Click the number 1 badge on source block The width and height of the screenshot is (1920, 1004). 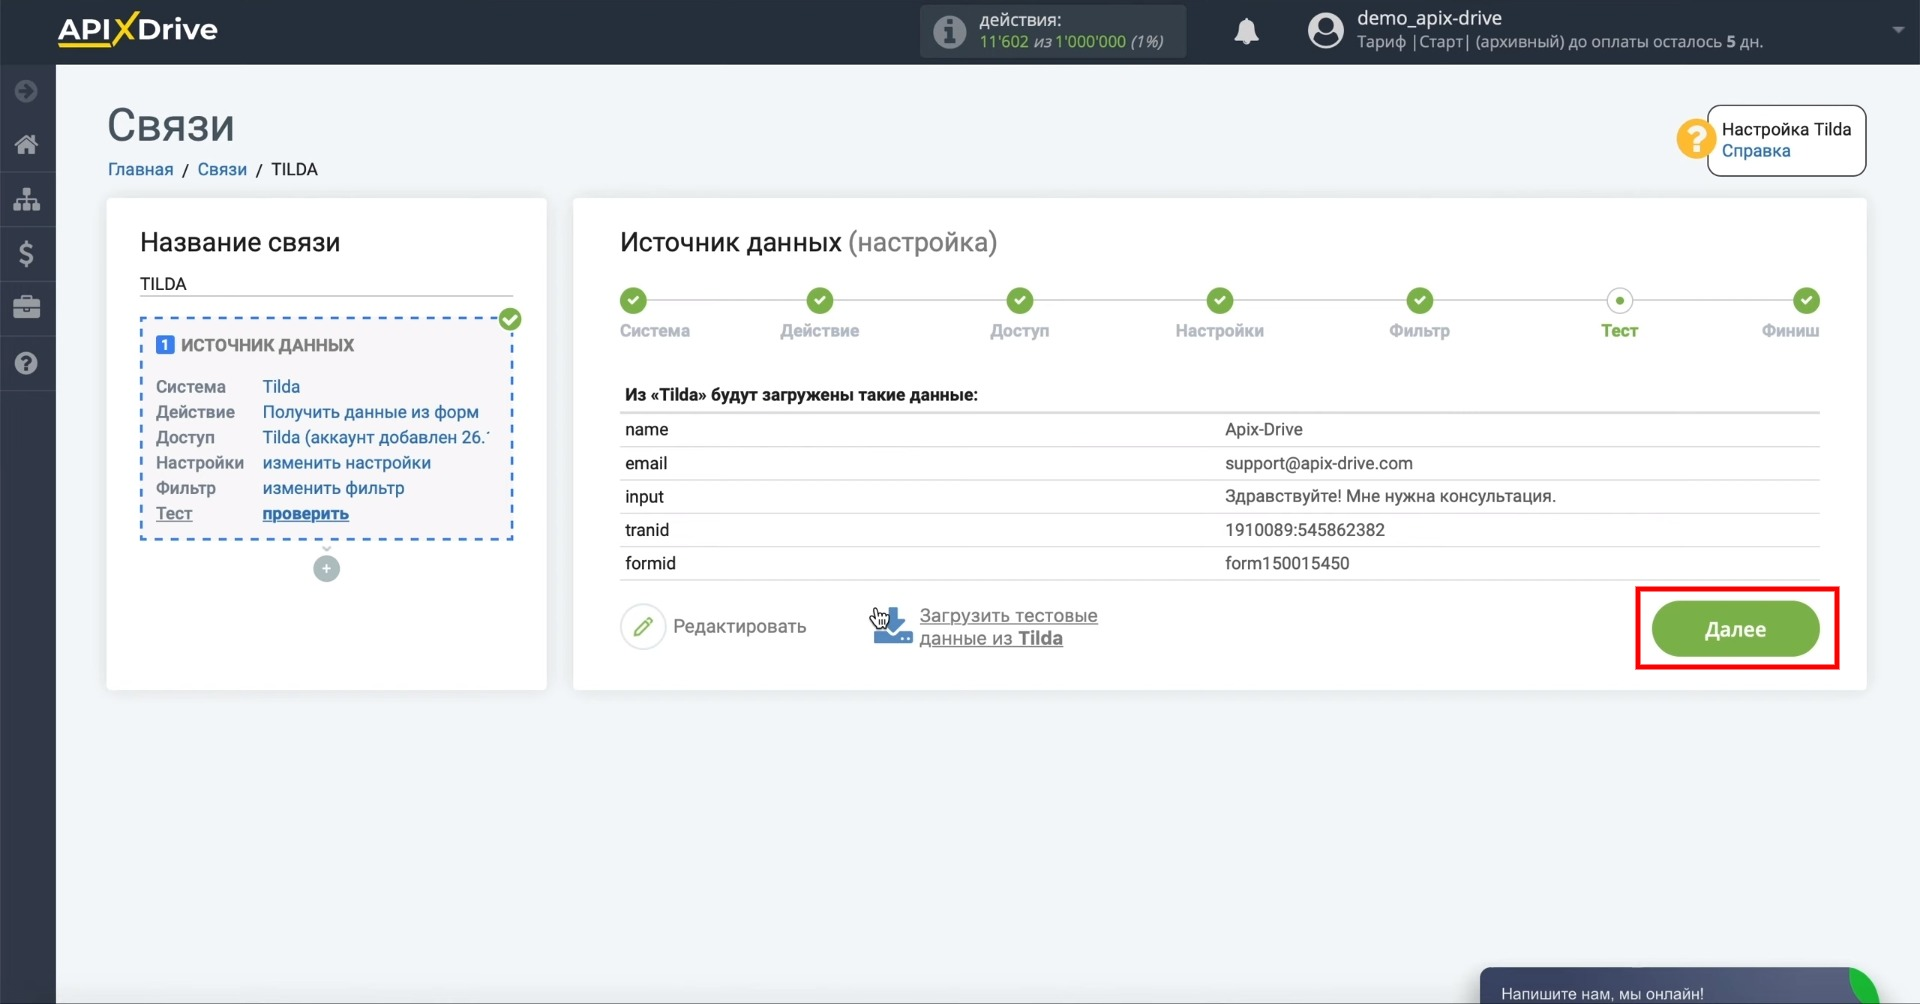click(165, 345)
